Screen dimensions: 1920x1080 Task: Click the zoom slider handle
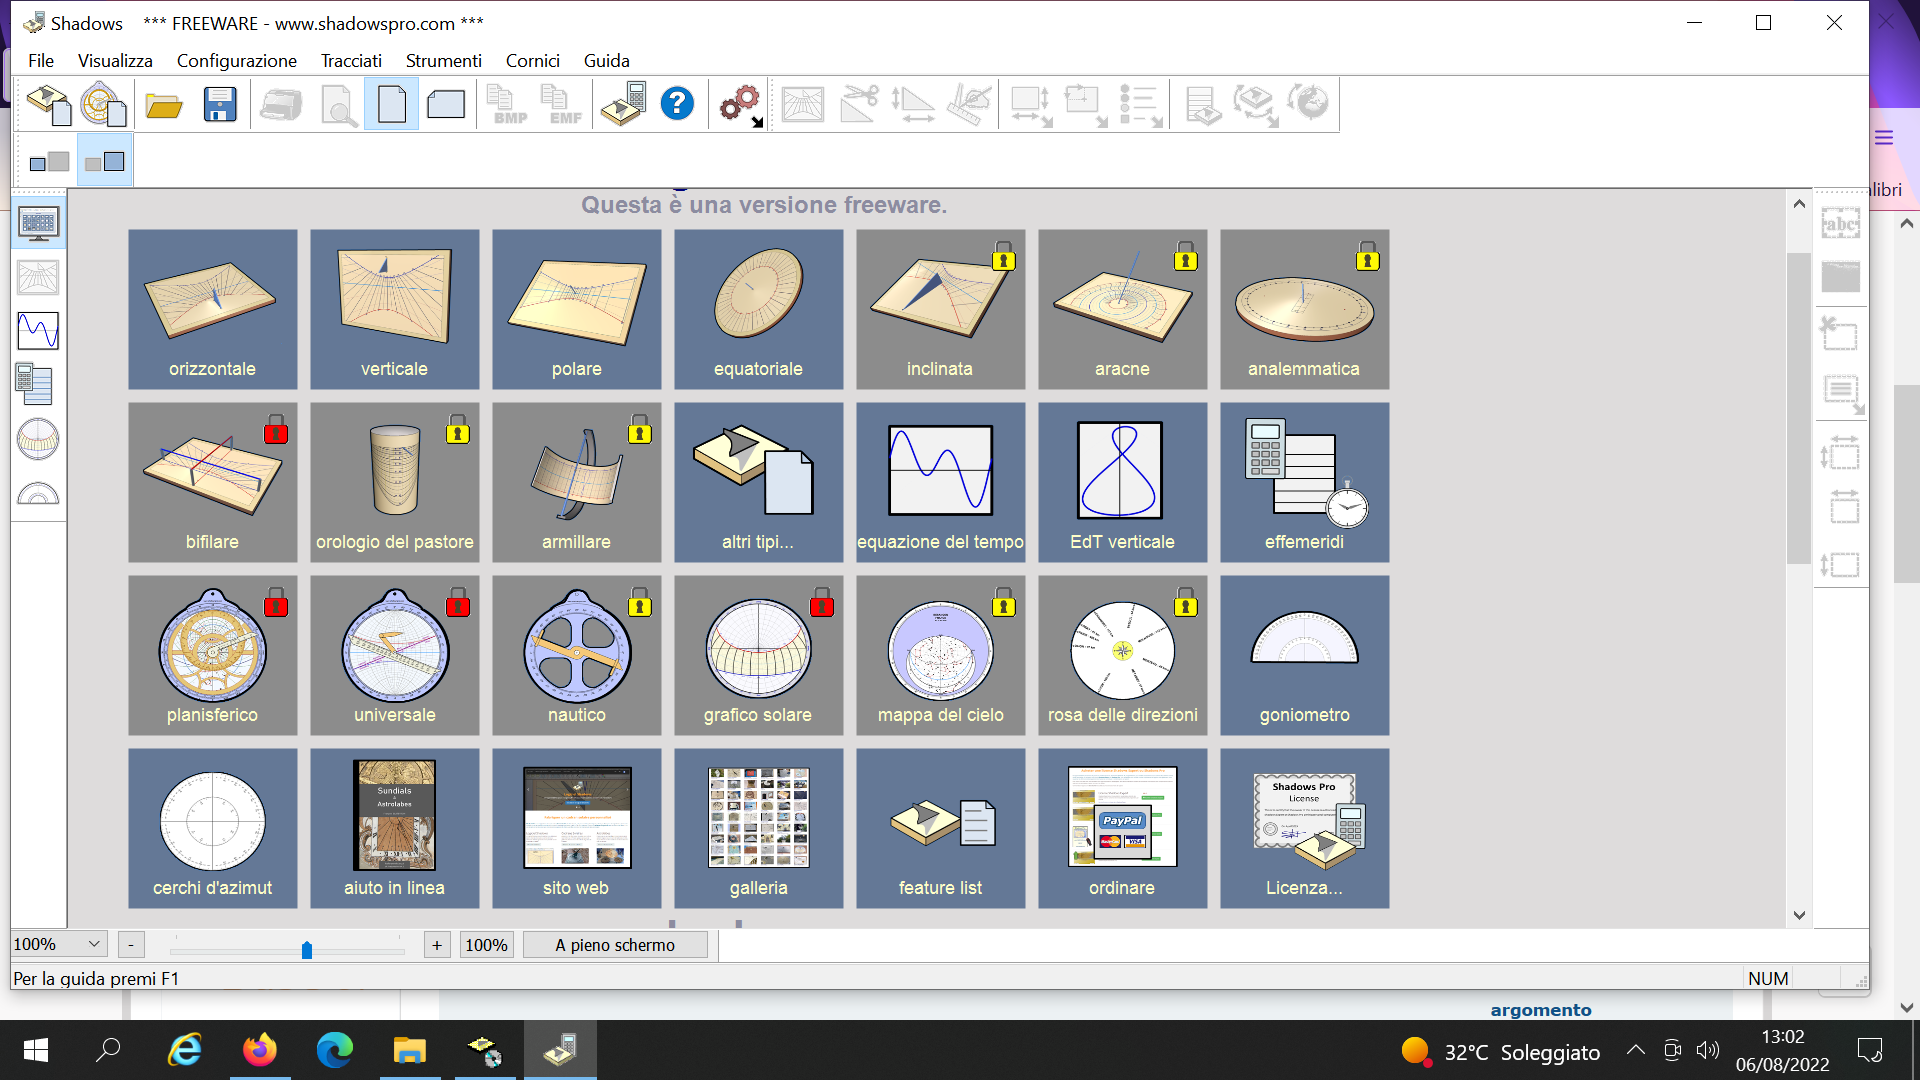[x=307, y=949]
